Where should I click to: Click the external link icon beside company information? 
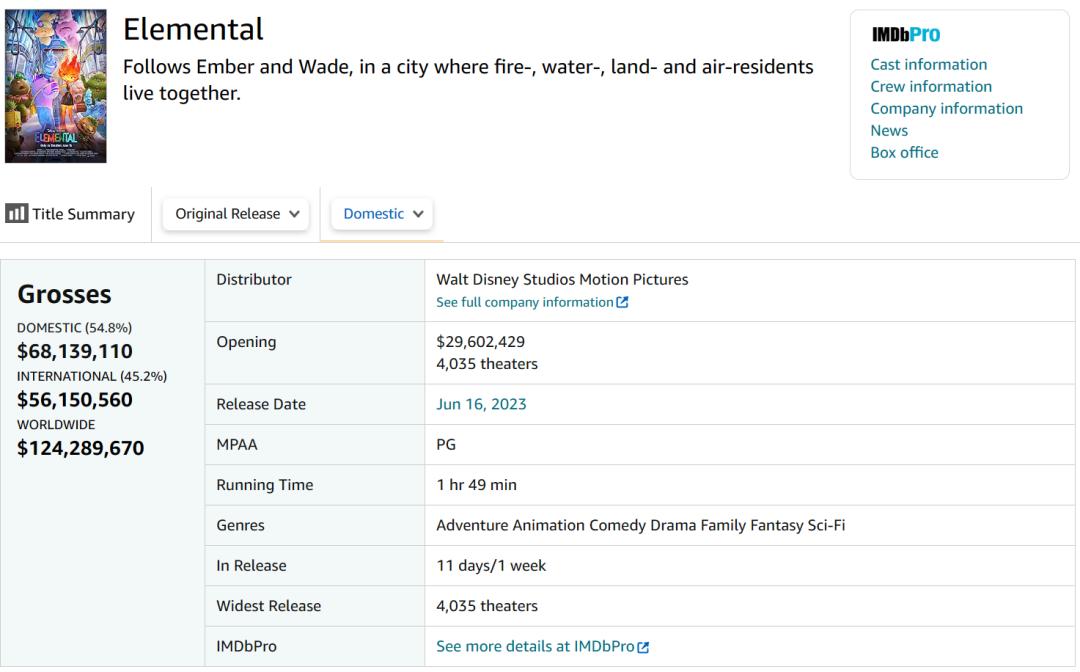(623, 302)
